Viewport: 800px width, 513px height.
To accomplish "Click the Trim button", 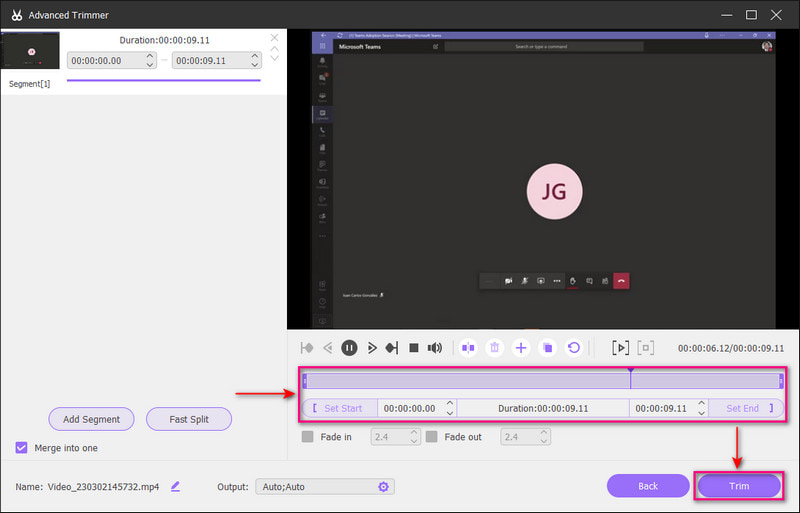I will [739, 486].
